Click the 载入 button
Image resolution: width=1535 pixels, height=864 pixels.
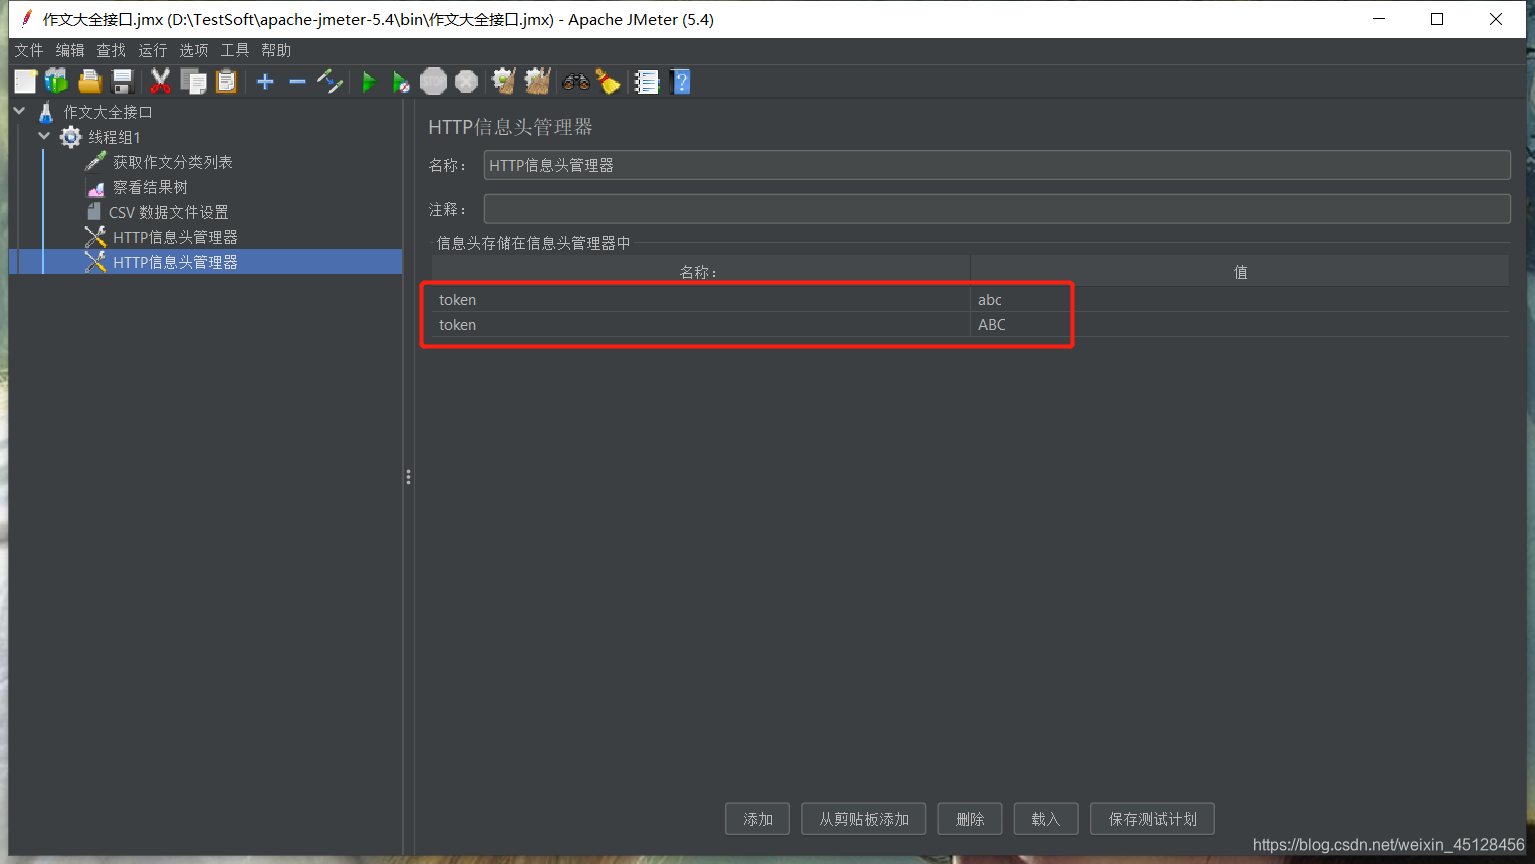1045,819
